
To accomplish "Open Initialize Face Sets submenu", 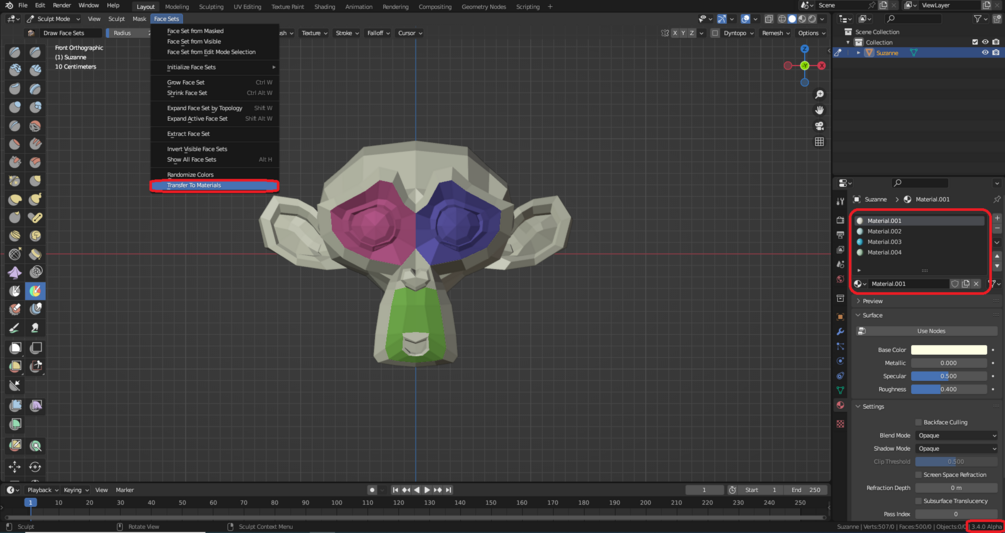I will pyautogui.click(x=214, y=67).
